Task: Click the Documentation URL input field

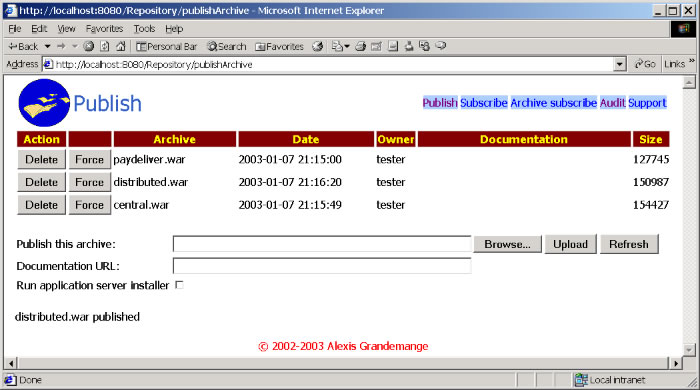Action: pos(322,266)
